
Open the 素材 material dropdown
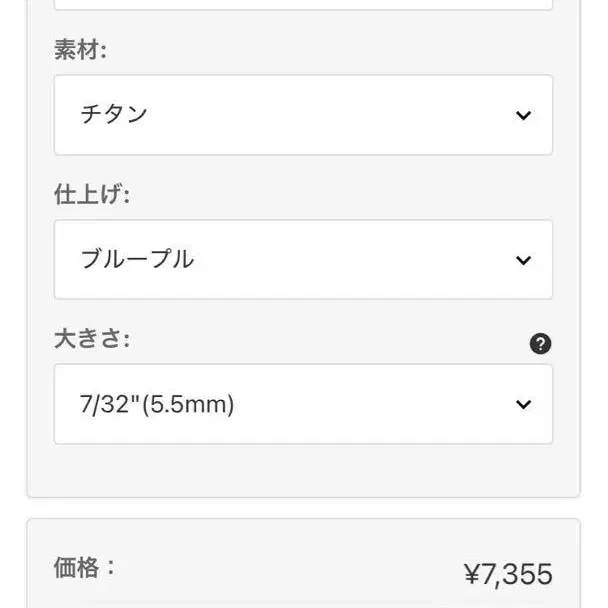(x=303, y=115)
